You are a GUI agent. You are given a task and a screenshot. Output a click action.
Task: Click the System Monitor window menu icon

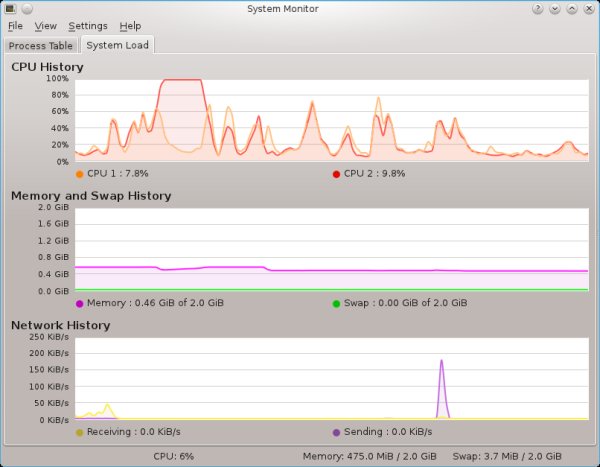[x=10, y=8]
